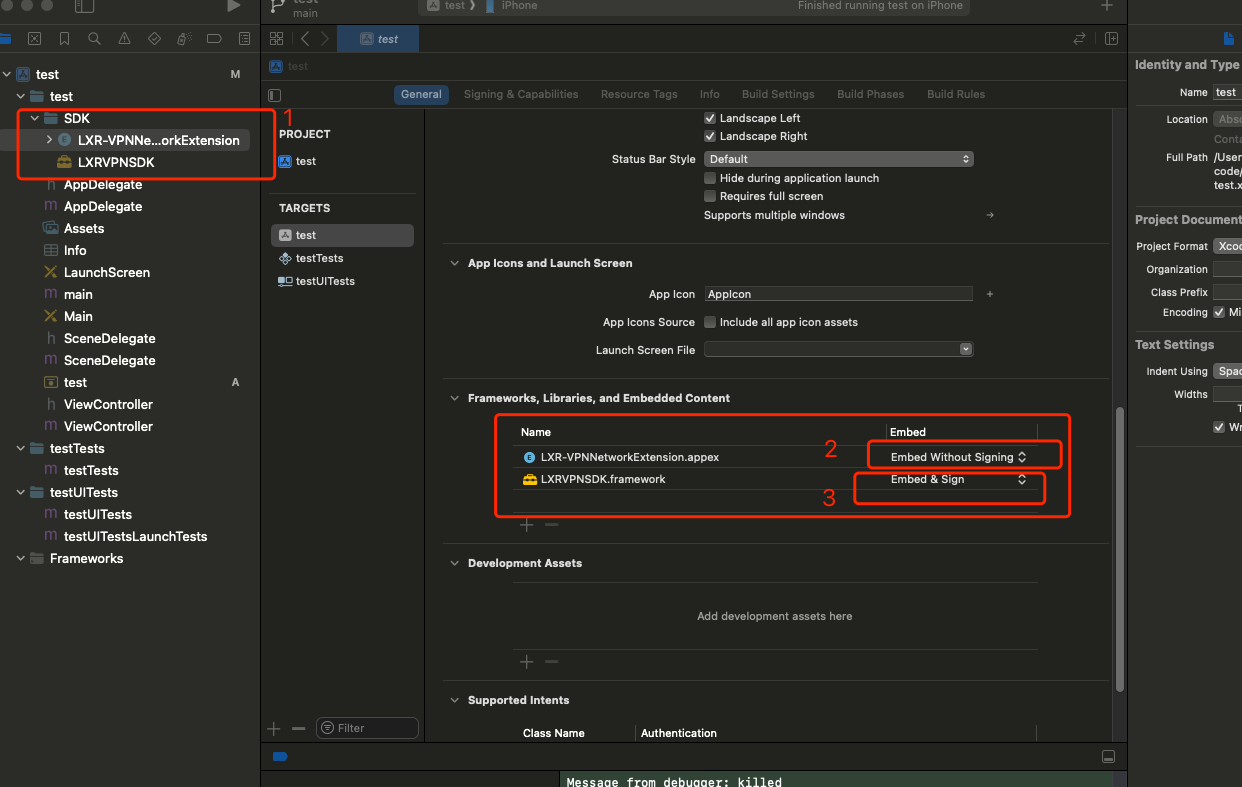Image resolution: width=1242 pixels, height=787 pixels.
Task: Toggle the Encoding checkbox in inspector
Action: coord(1219,312)
